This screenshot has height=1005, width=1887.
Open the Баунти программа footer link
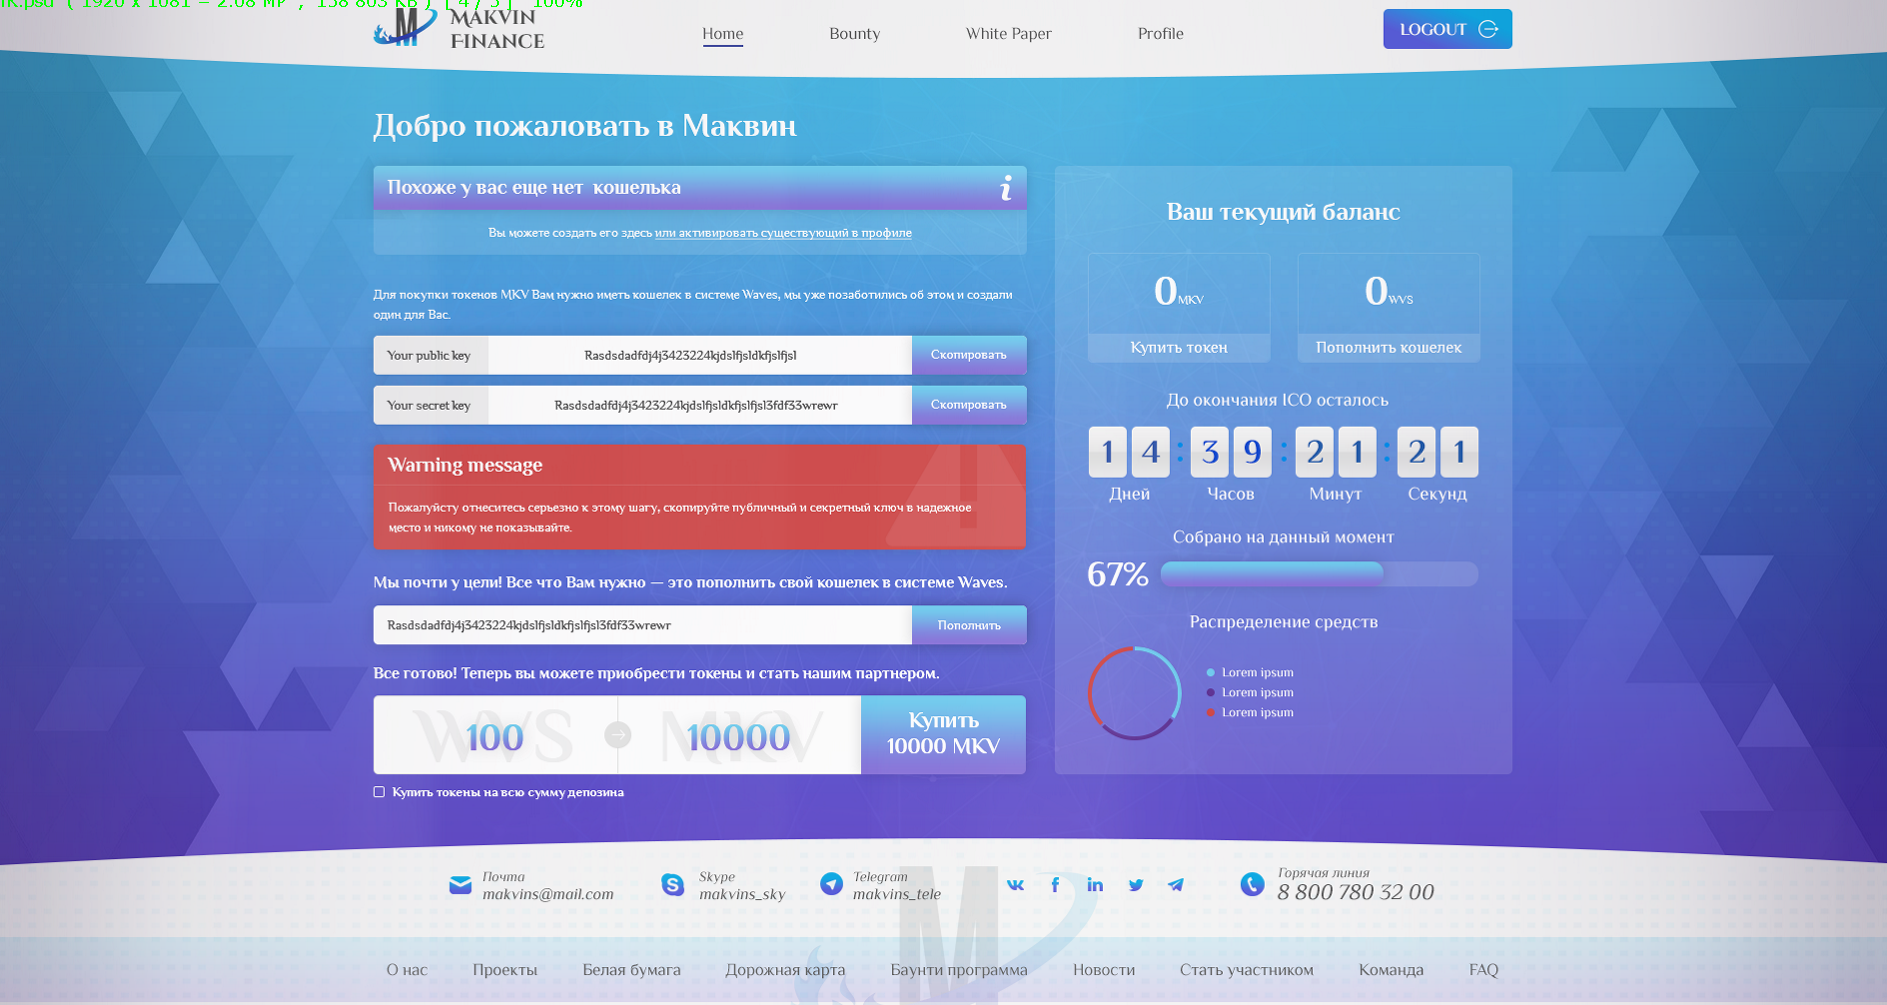[959, 970]
